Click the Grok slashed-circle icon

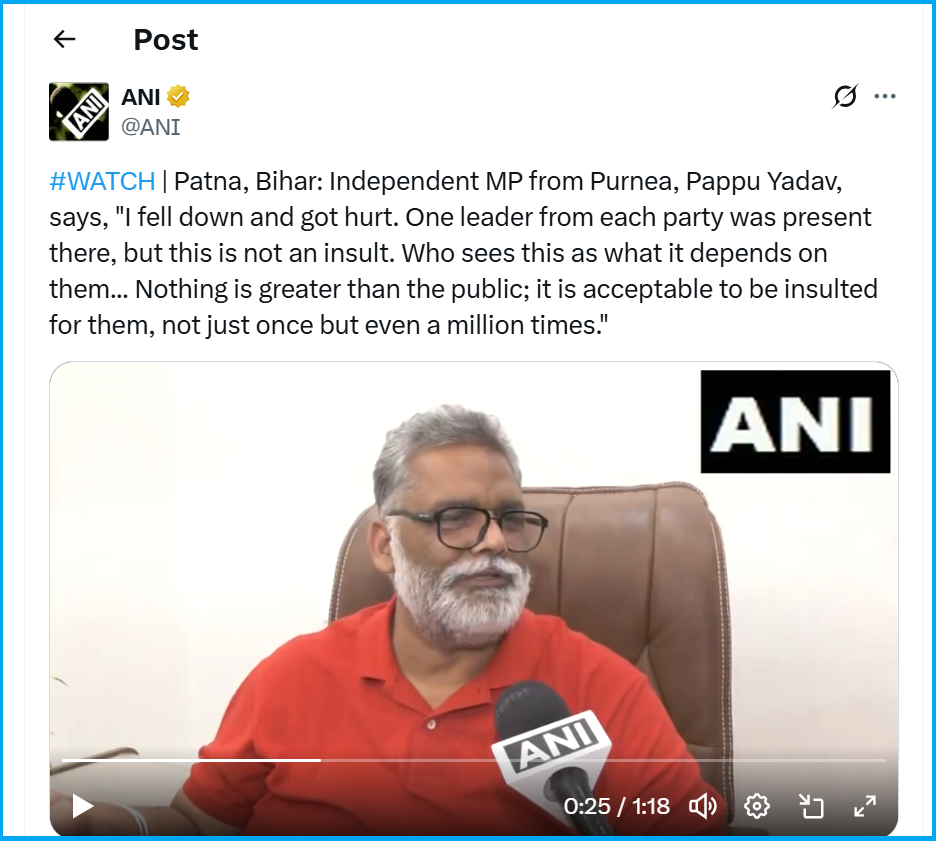click(x=845, y=96)
